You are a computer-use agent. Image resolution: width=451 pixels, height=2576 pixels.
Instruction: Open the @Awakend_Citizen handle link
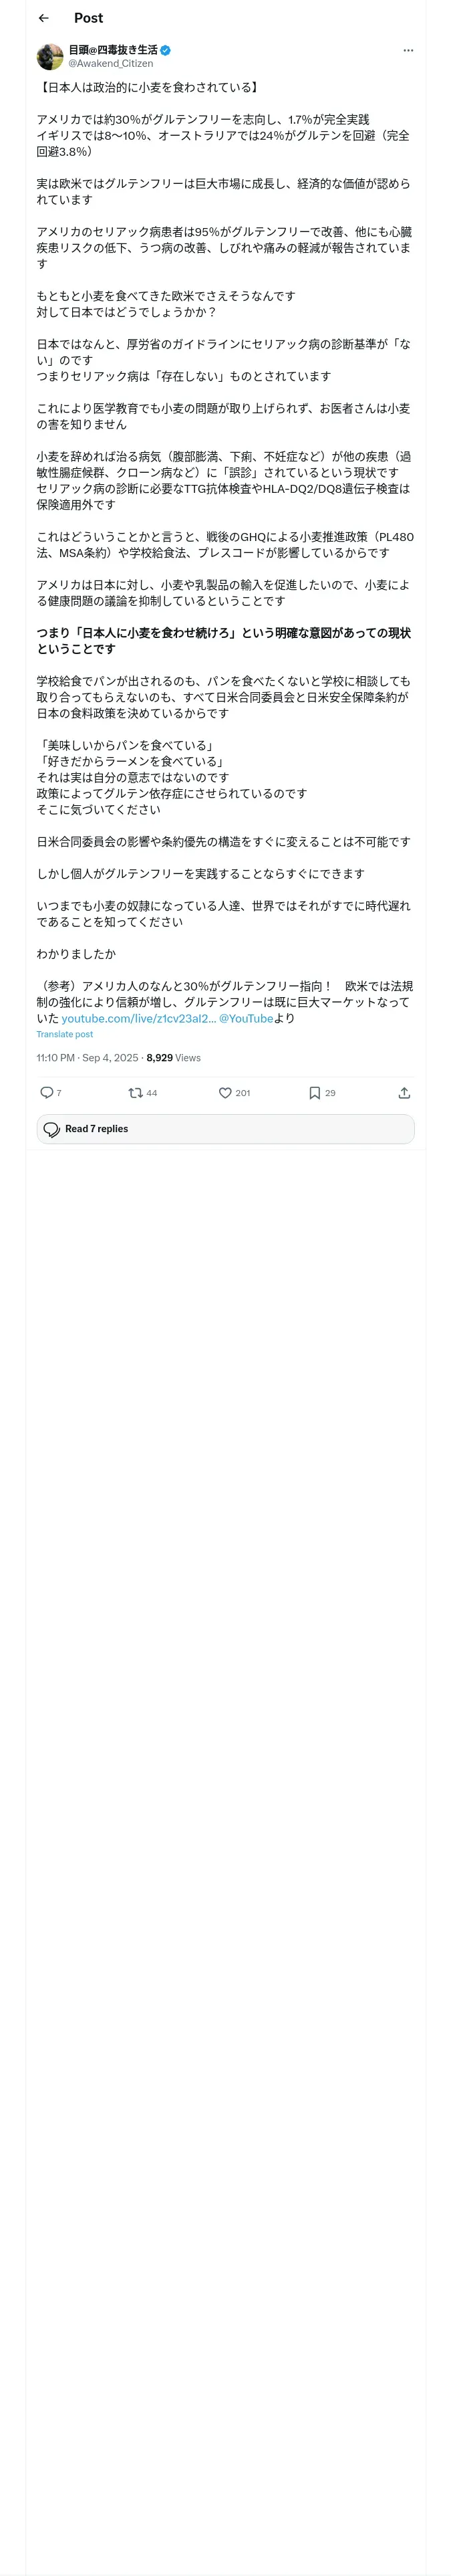click(x=110, y=63)
